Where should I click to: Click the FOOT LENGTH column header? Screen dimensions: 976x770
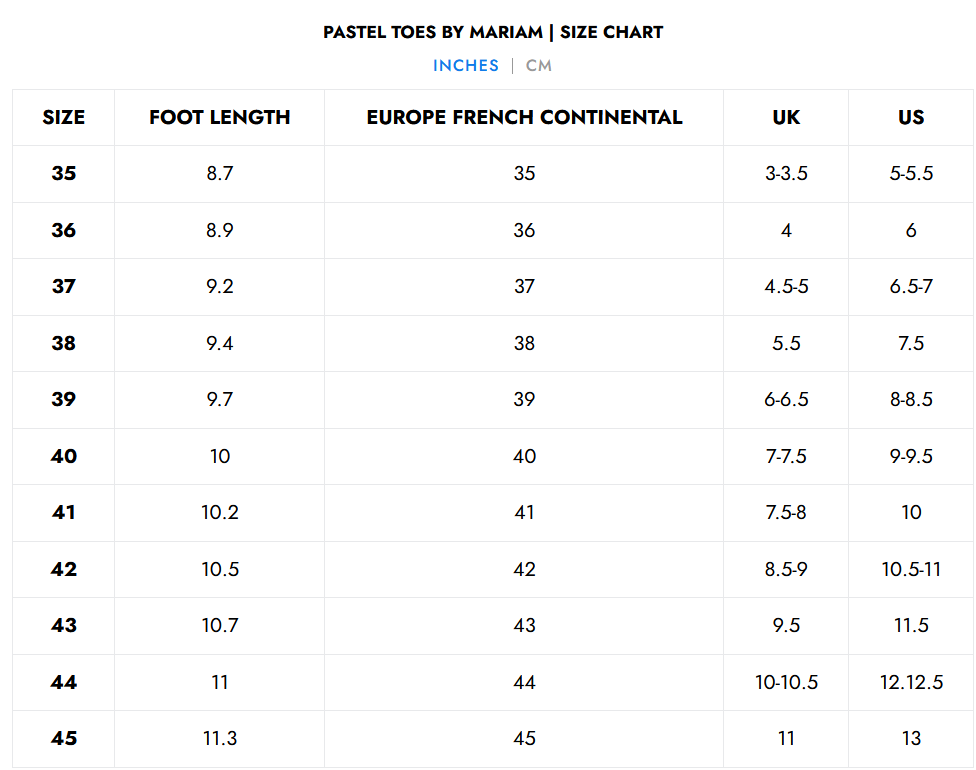pos(220,117)
